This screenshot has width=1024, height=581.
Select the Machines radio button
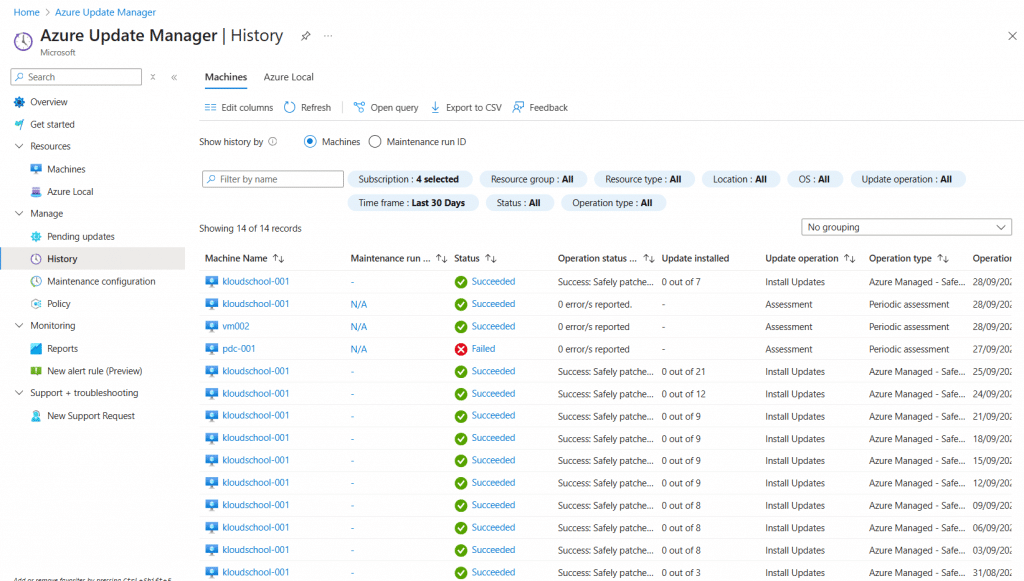point(310,142)
